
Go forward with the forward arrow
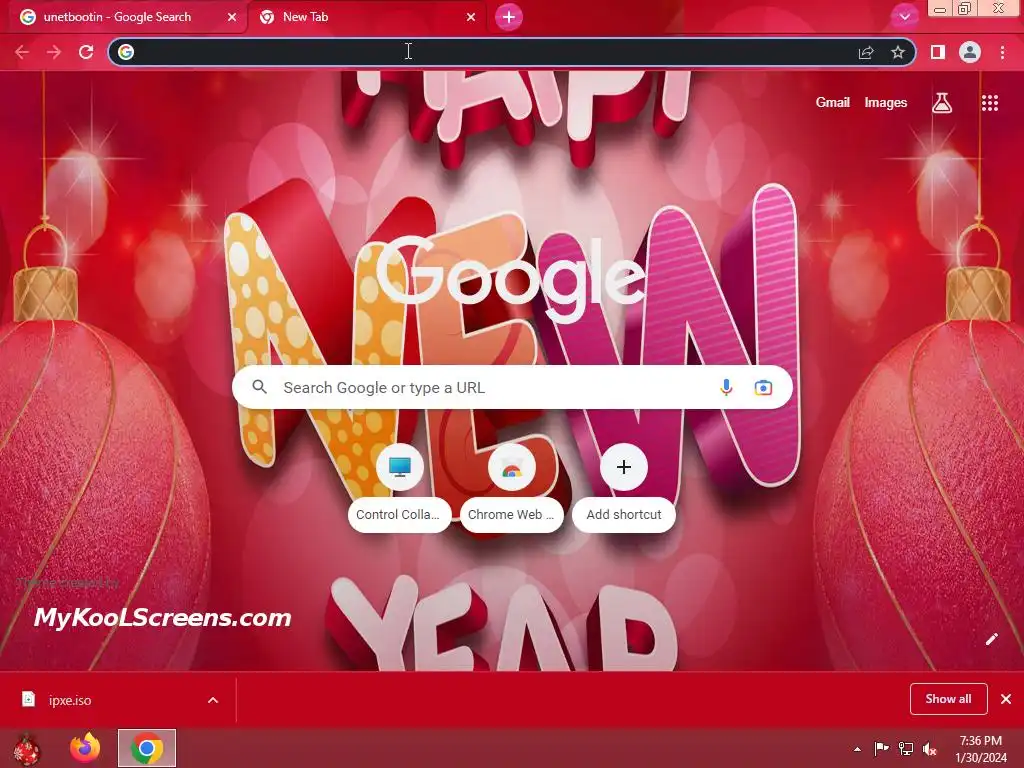[x=54, y=52]
